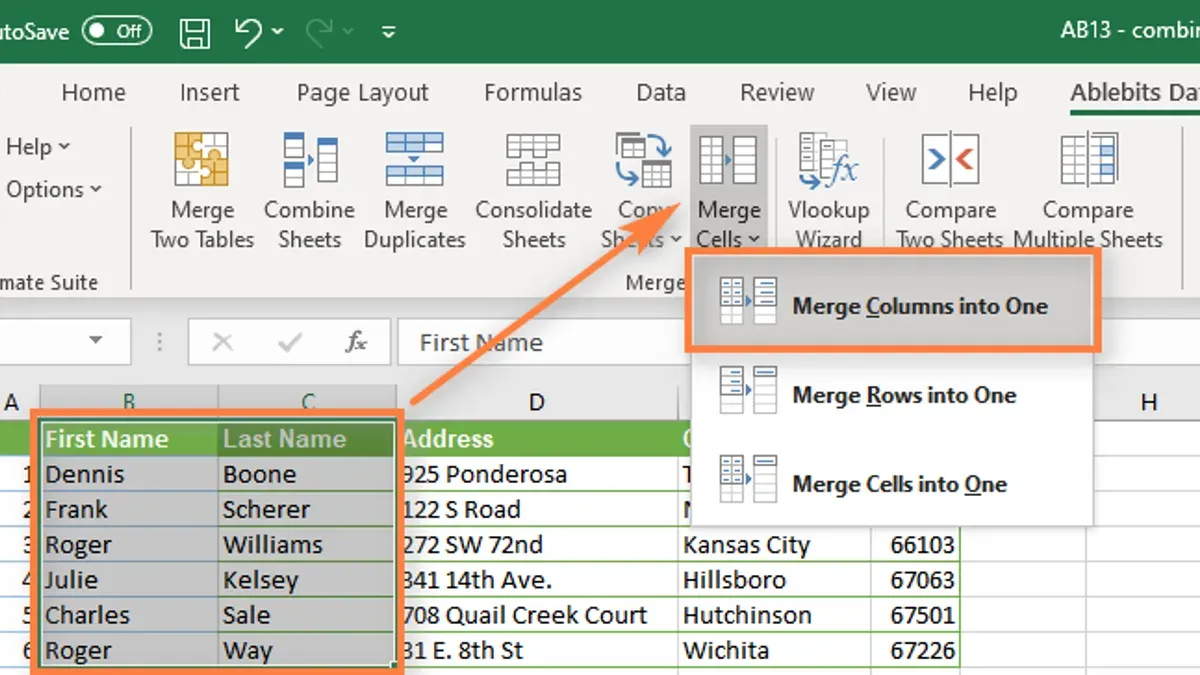Select the Ablebits Data tab
1200x675 pixels.
1134,93
